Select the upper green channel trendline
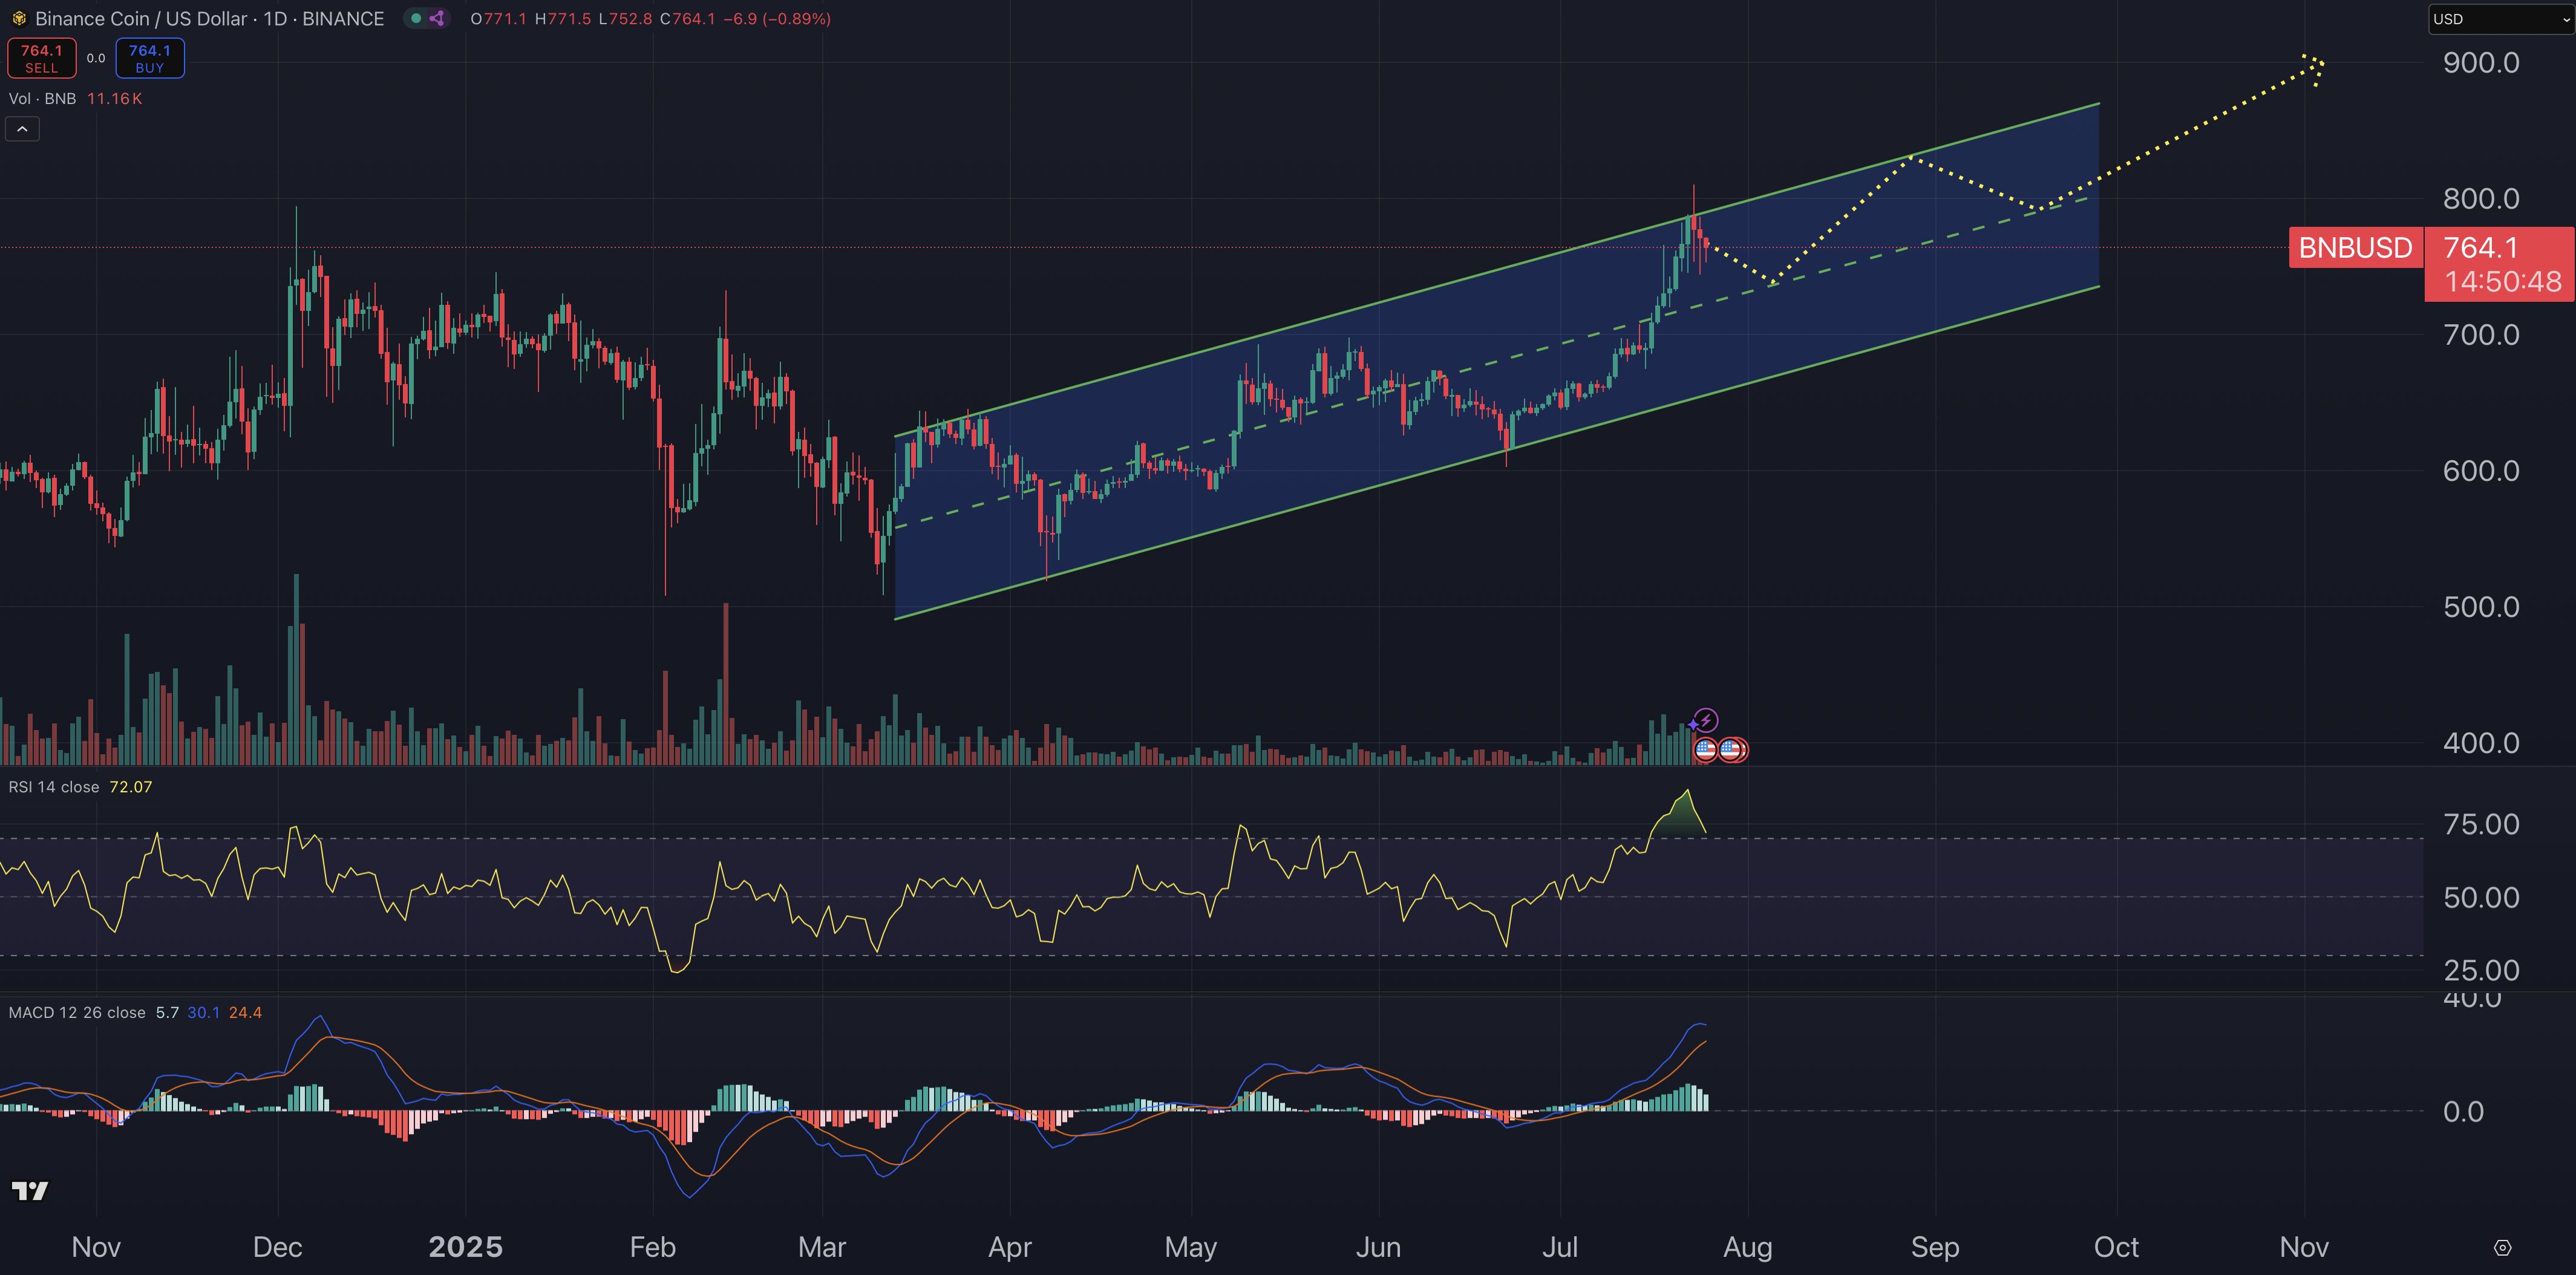 coord(1497,269)
